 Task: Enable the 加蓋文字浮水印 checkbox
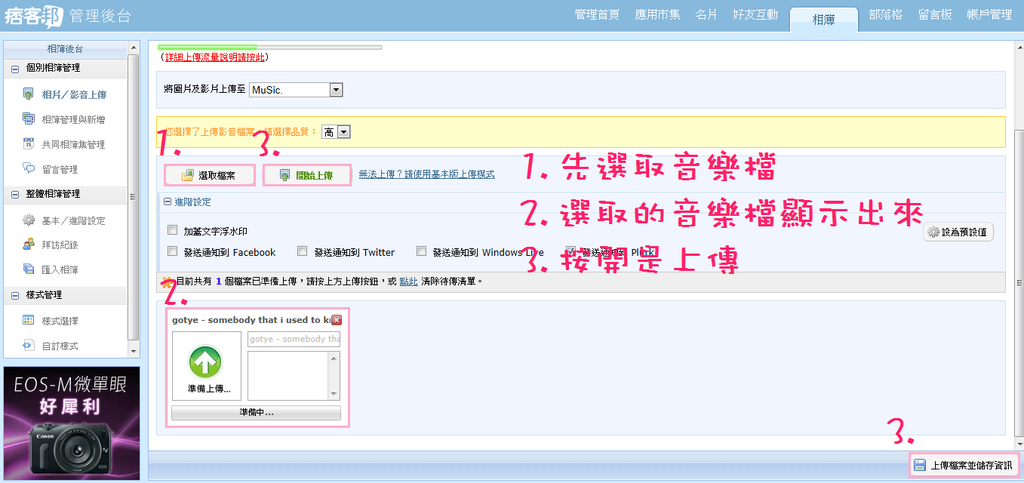tap(172, 230)
